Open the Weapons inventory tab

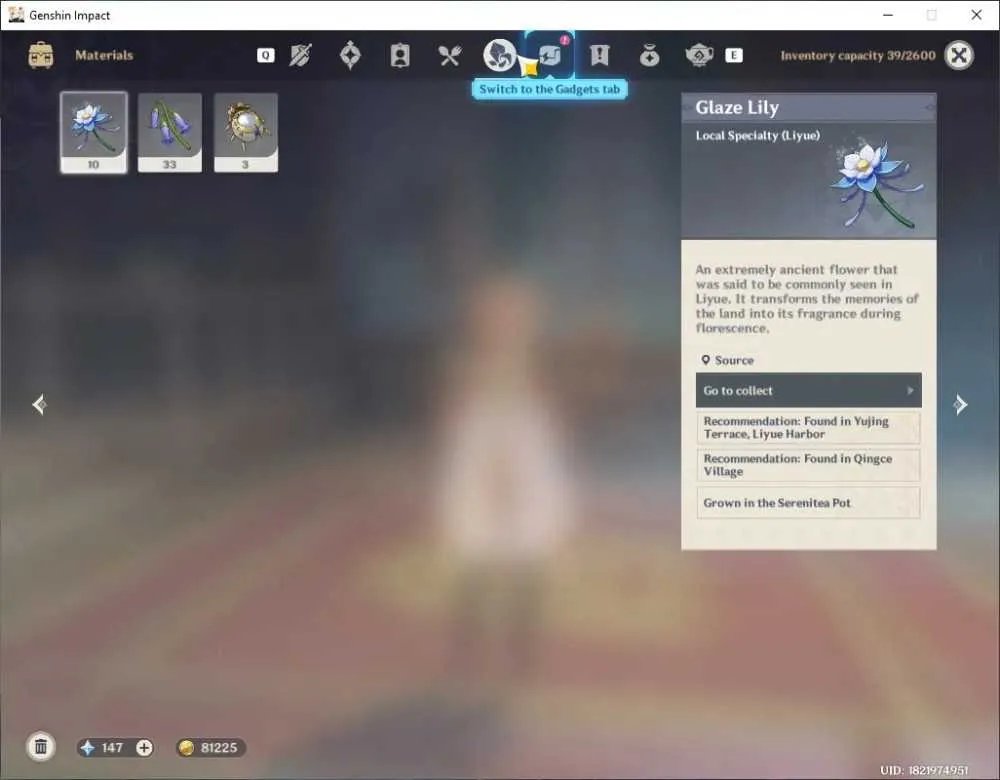click(x=300, y=55)
